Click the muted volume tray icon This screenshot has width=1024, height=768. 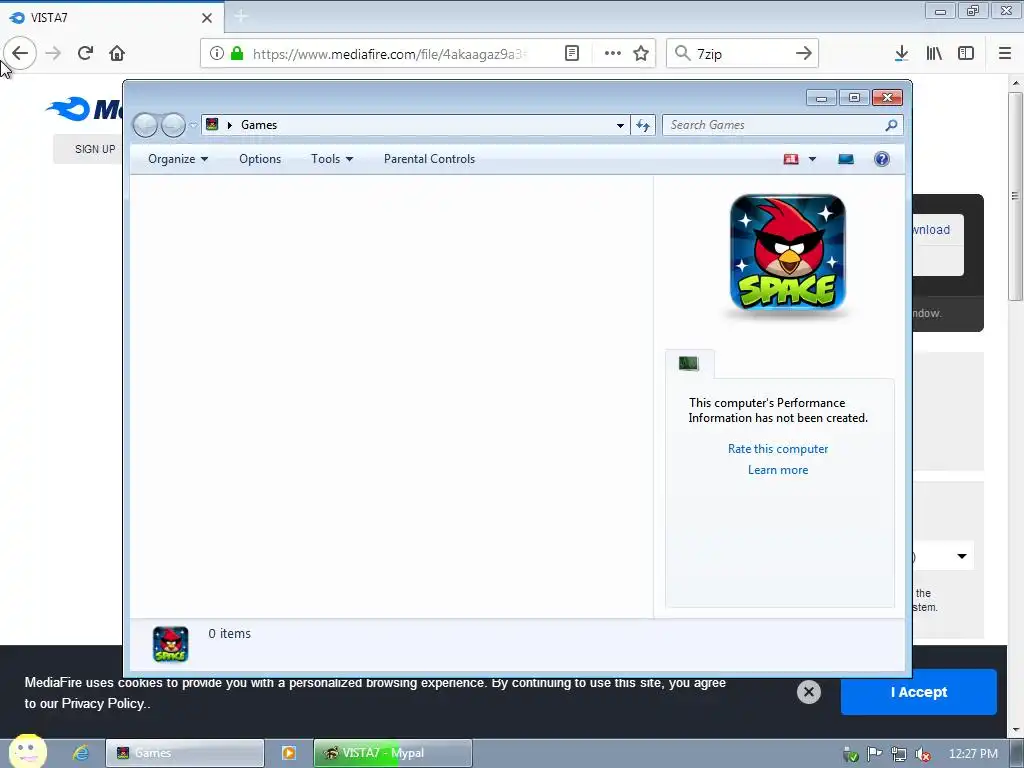(923, 754)
